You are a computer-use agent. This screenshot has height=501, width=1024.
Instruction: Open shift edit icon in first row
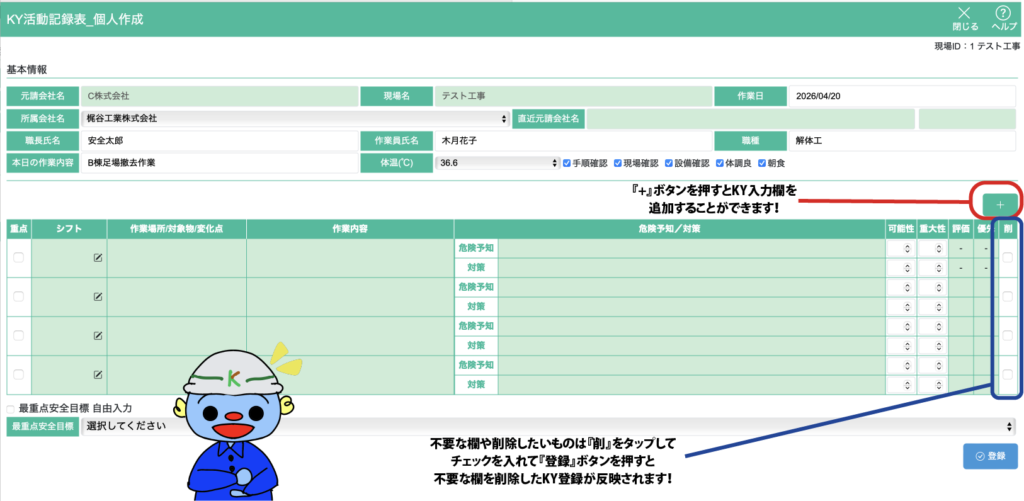(x=98, y=258)
